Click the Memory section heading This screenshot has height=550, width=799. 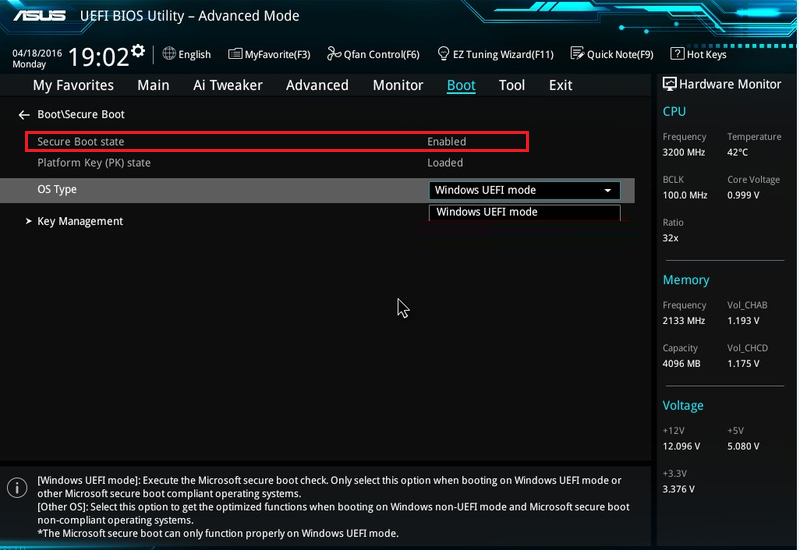(686, 280)
